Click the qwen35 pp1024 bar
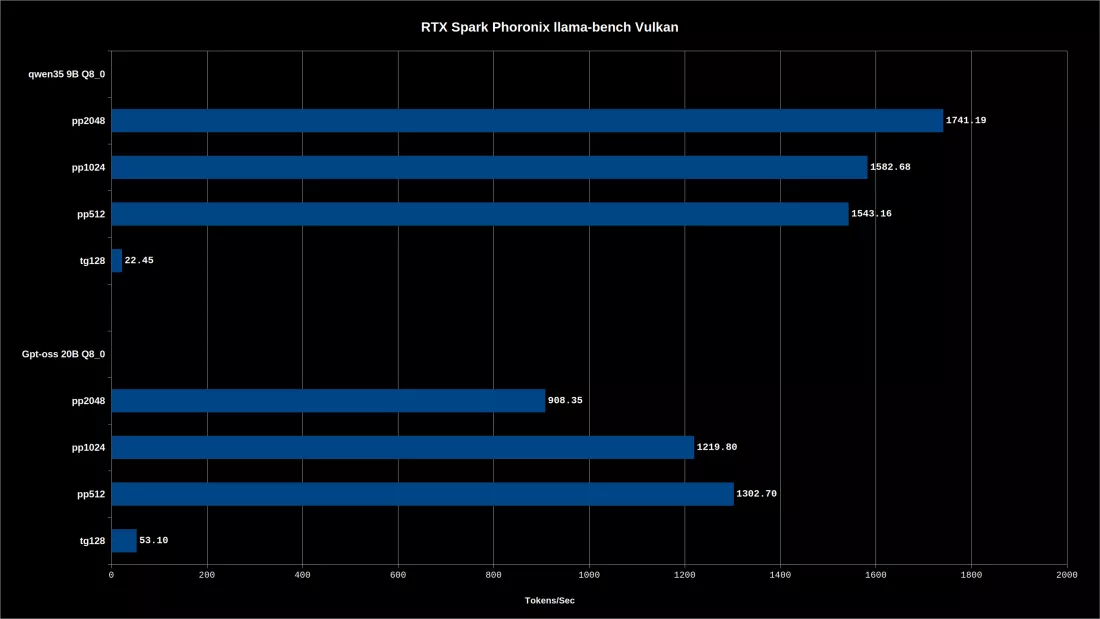Viewport: 1100px width, 619px height. (x=489, y=167)
